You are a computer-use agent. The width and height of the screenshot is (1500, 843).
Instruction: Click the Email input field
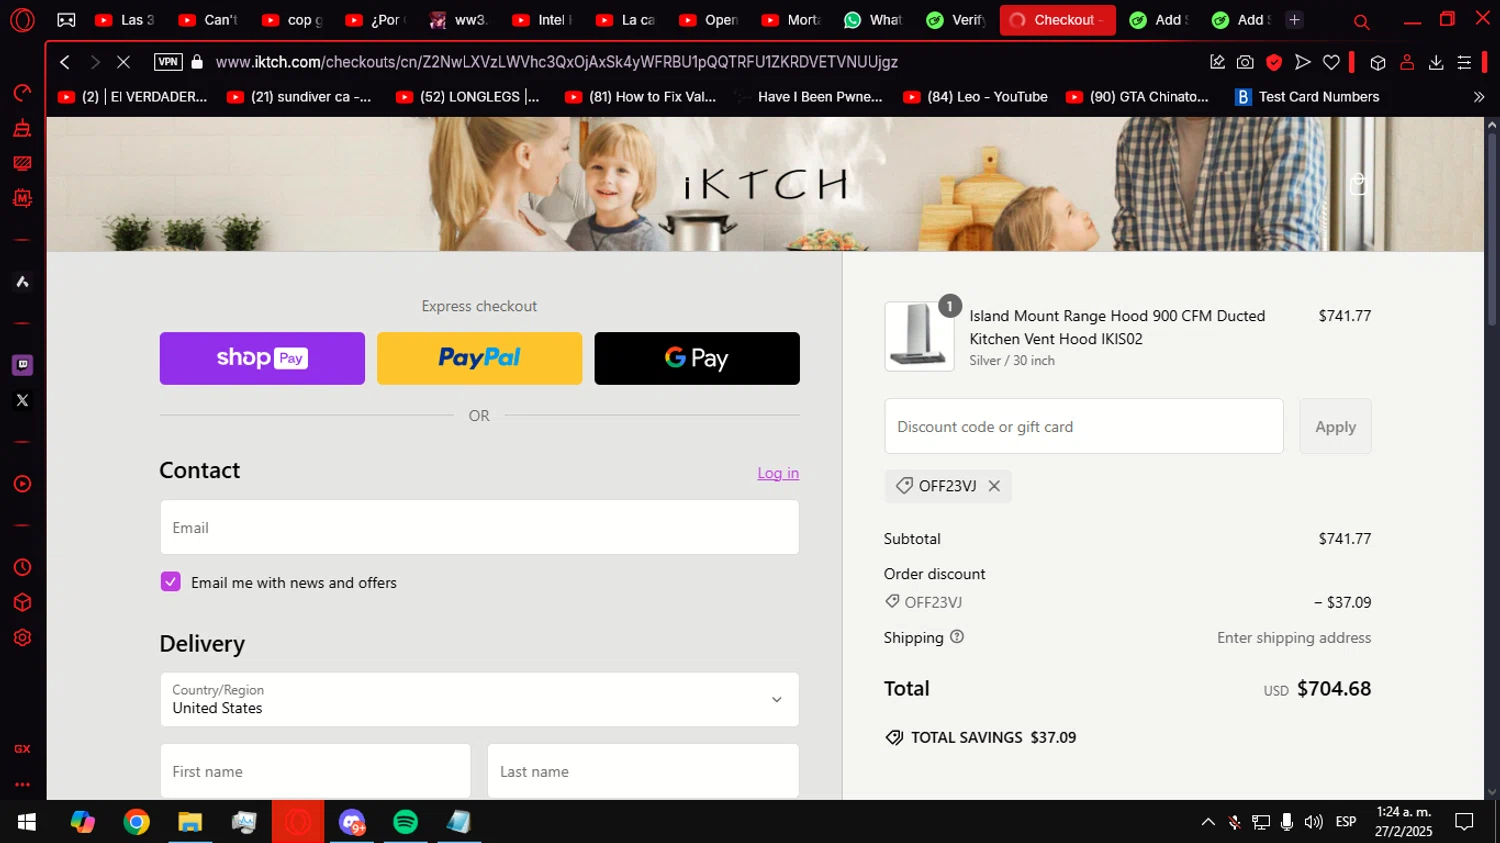(479, 527)
